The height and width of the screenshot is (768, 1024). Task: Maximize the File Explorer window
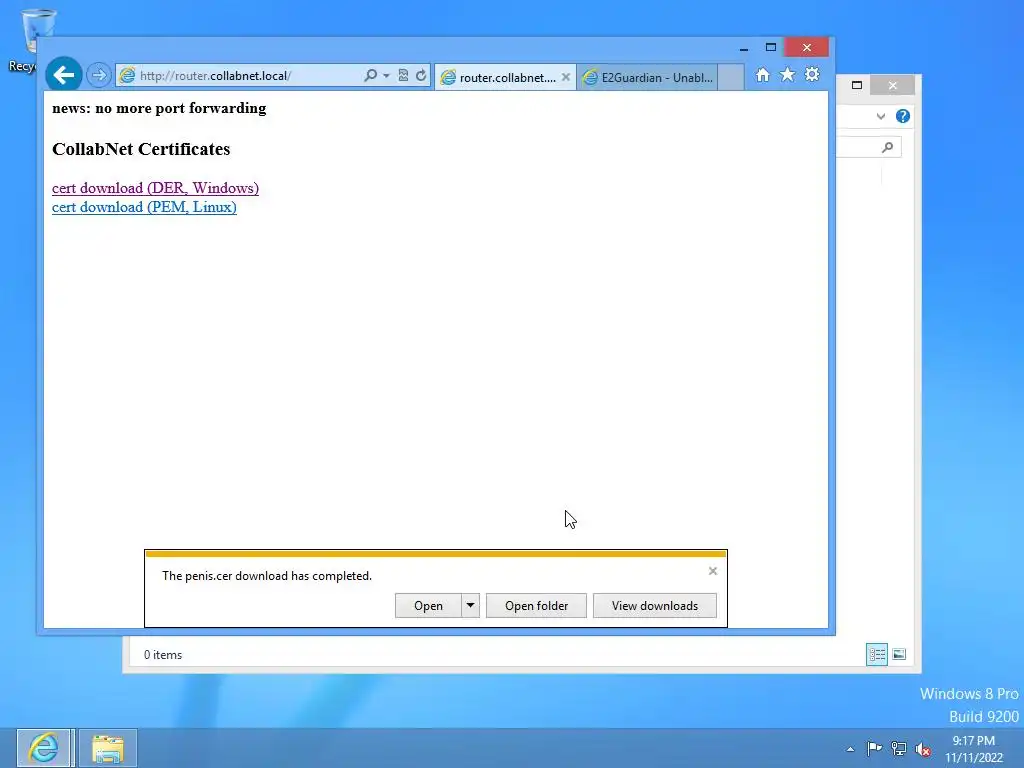pos(857,85)
